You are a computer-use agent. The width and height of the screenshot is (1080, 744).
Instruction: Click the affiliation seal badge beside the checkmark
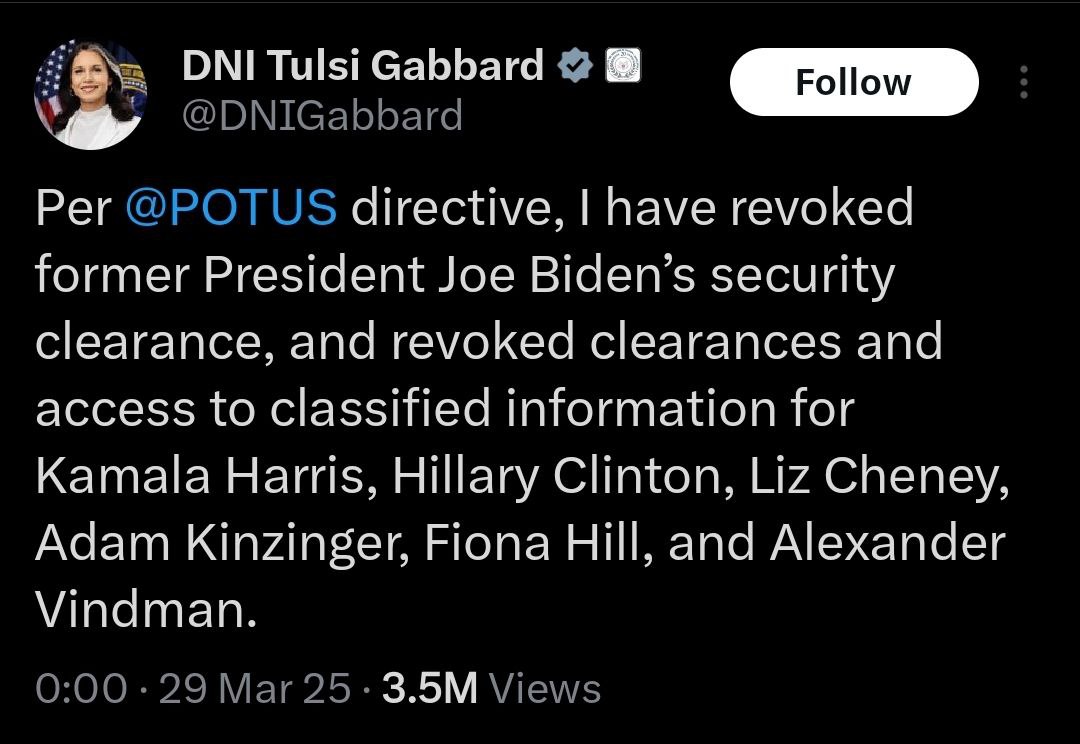pos(622,67)
